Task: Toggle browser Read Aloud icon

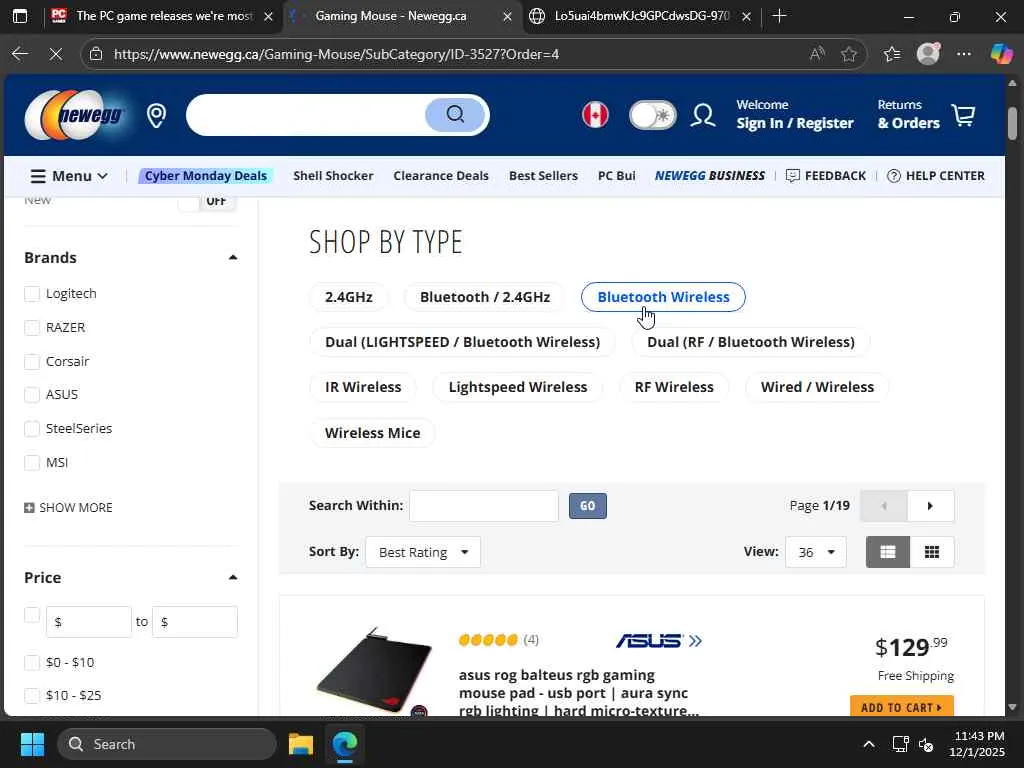Action: 816,54
